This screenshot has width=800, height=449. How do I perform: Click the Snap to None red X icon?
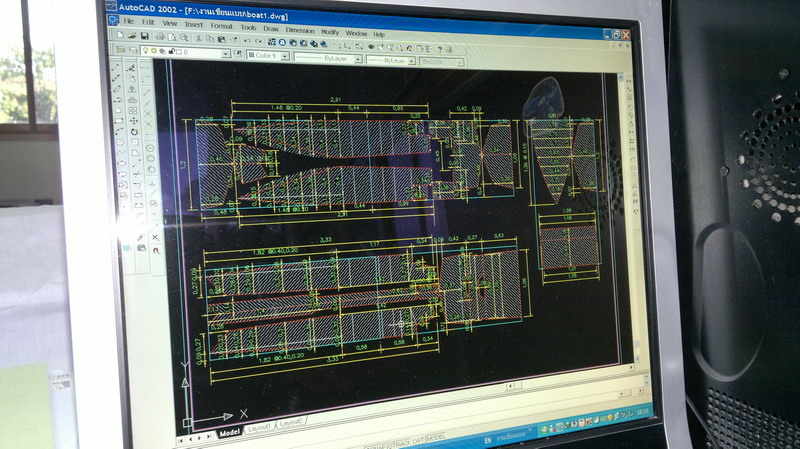click(x=155, y=237)
